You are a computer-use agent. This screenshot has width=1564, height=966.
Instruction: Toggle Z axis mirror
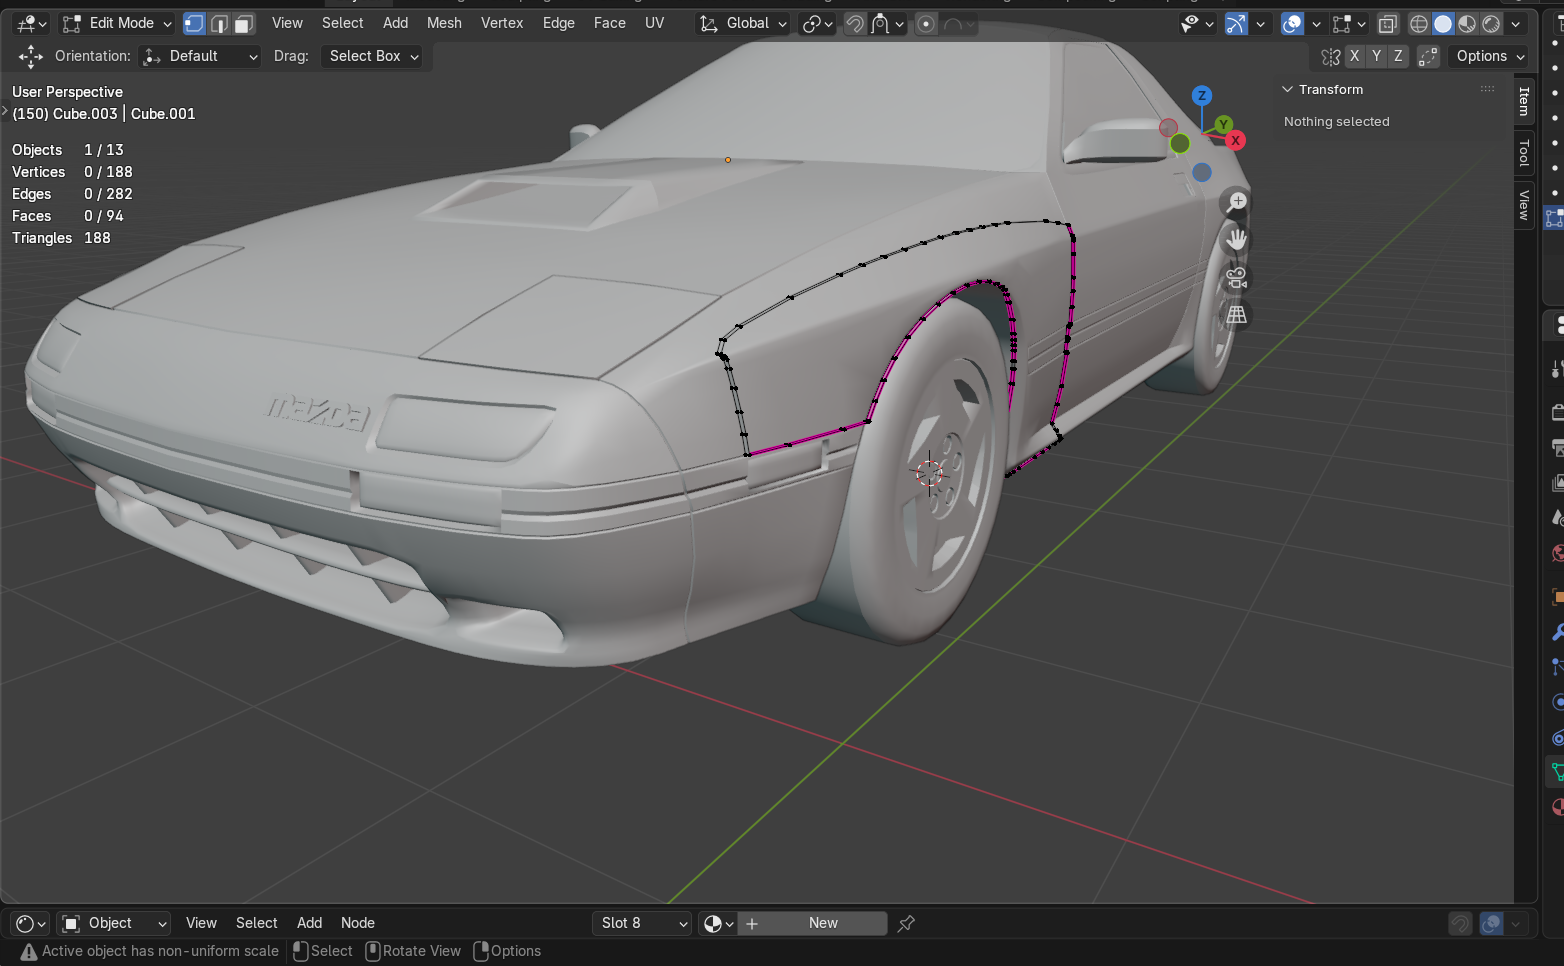(1398, 56)
